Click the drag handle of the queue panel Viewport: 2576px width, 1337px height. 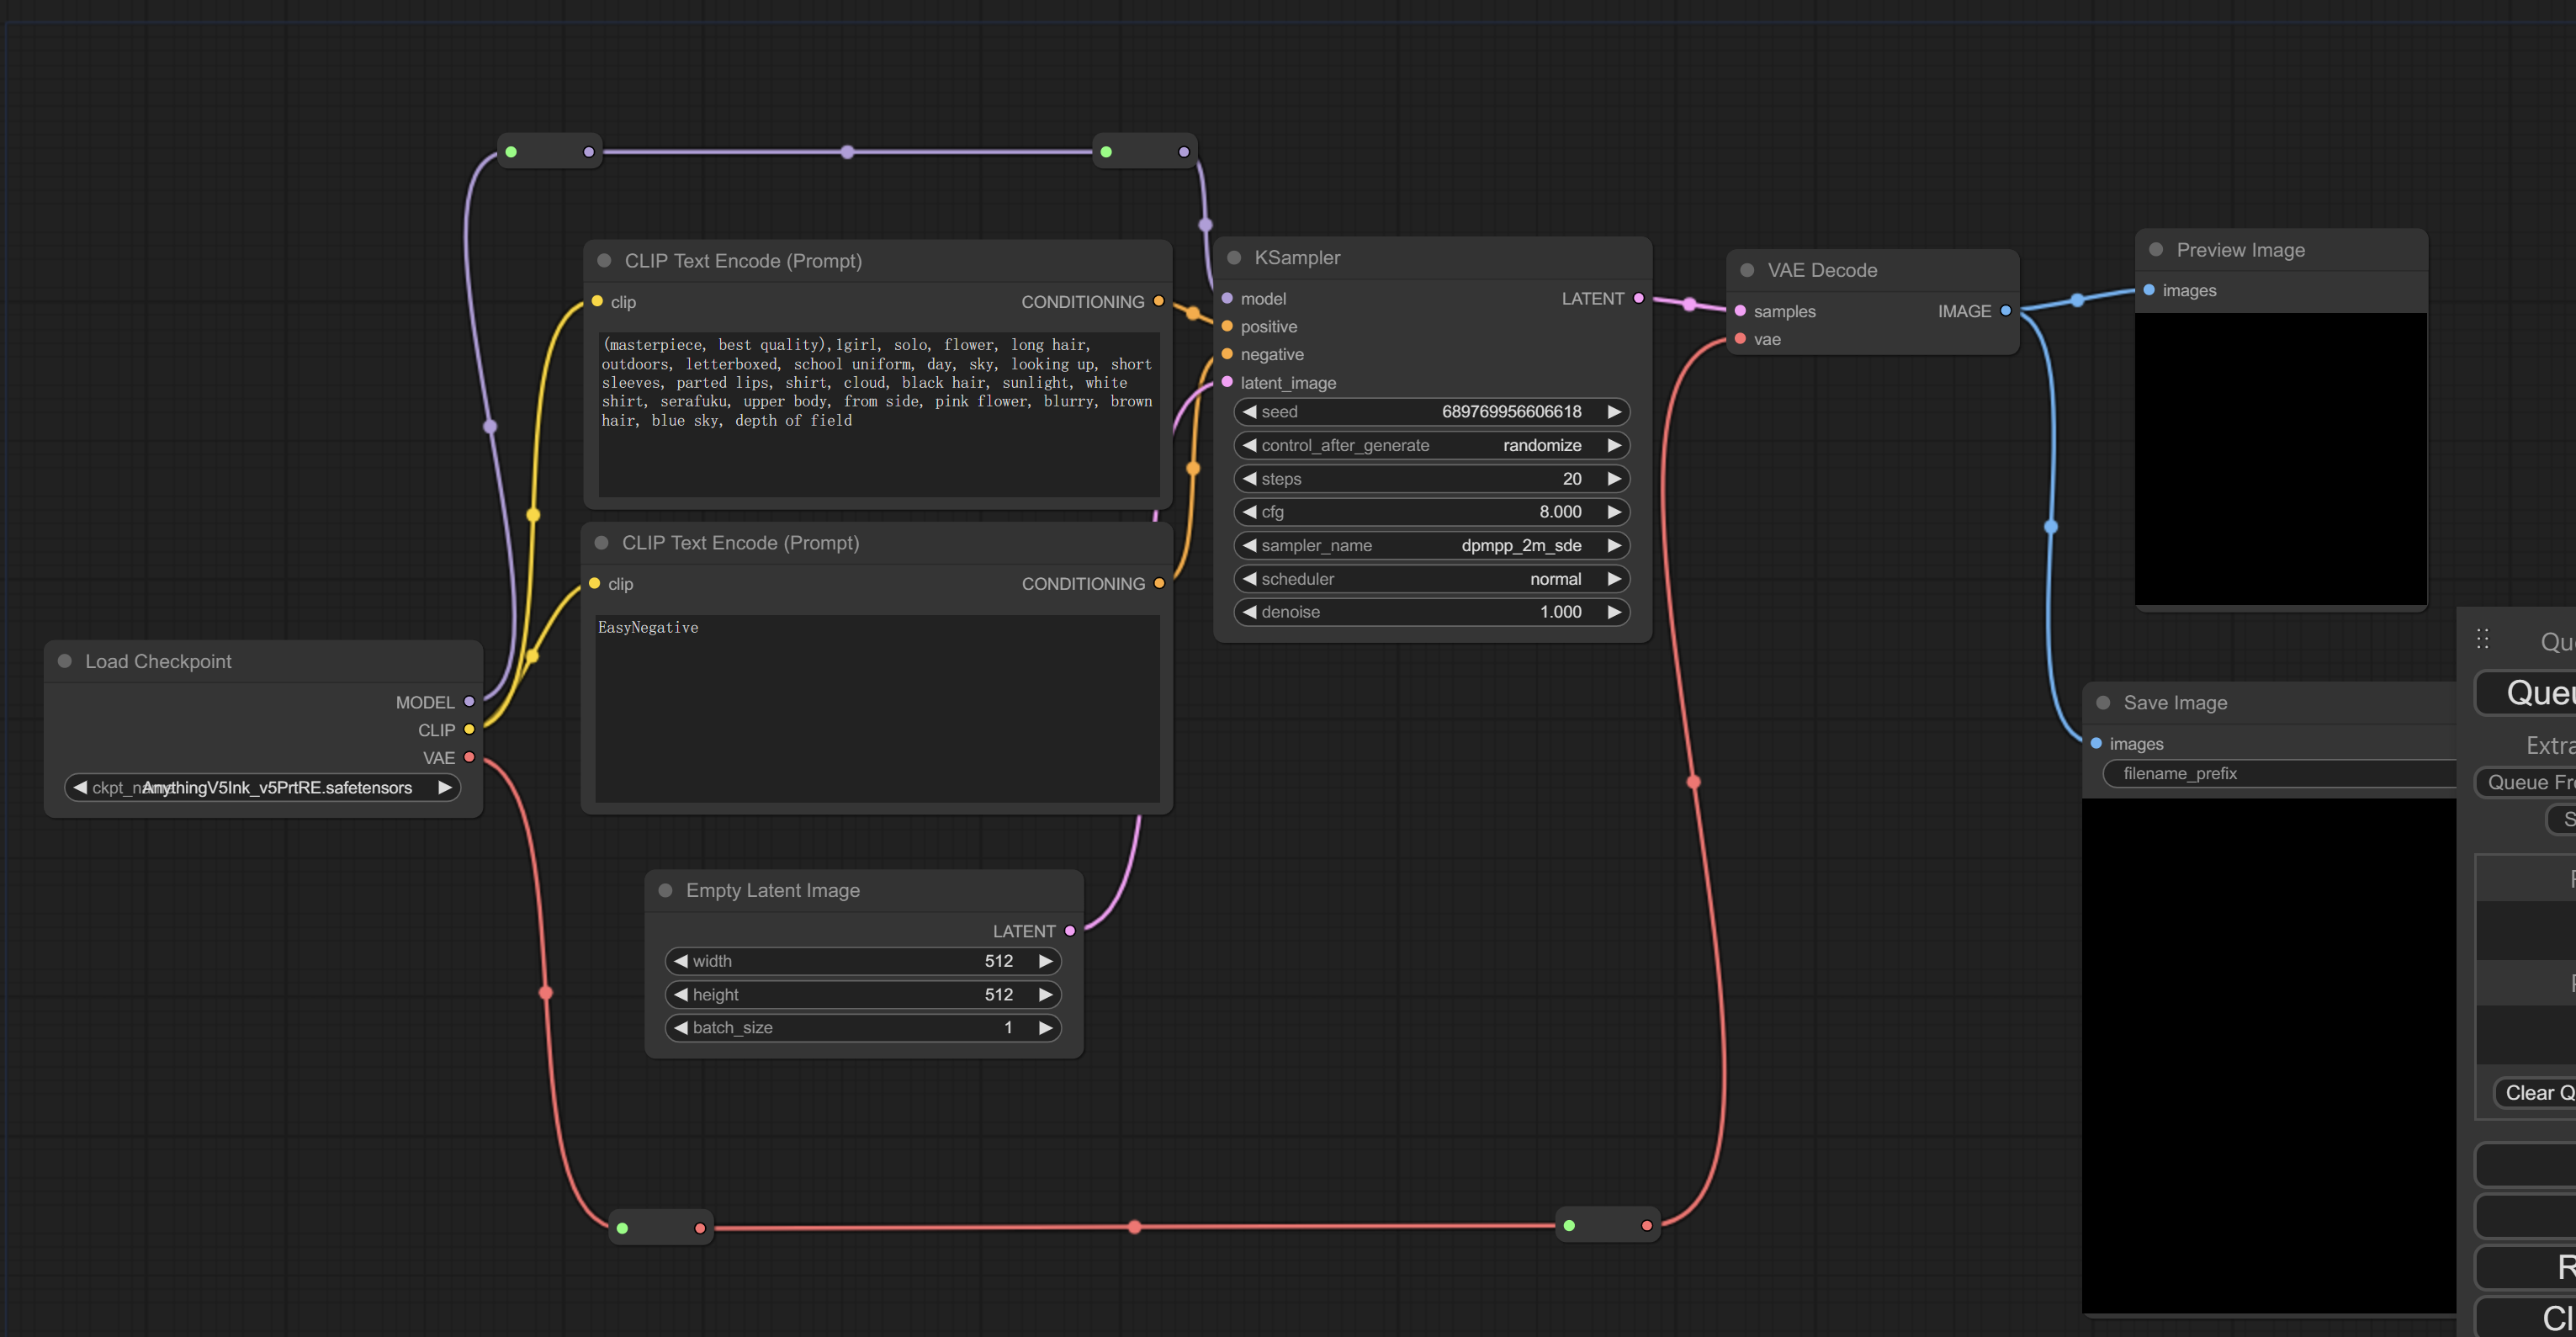click(x=2483, y=639)
